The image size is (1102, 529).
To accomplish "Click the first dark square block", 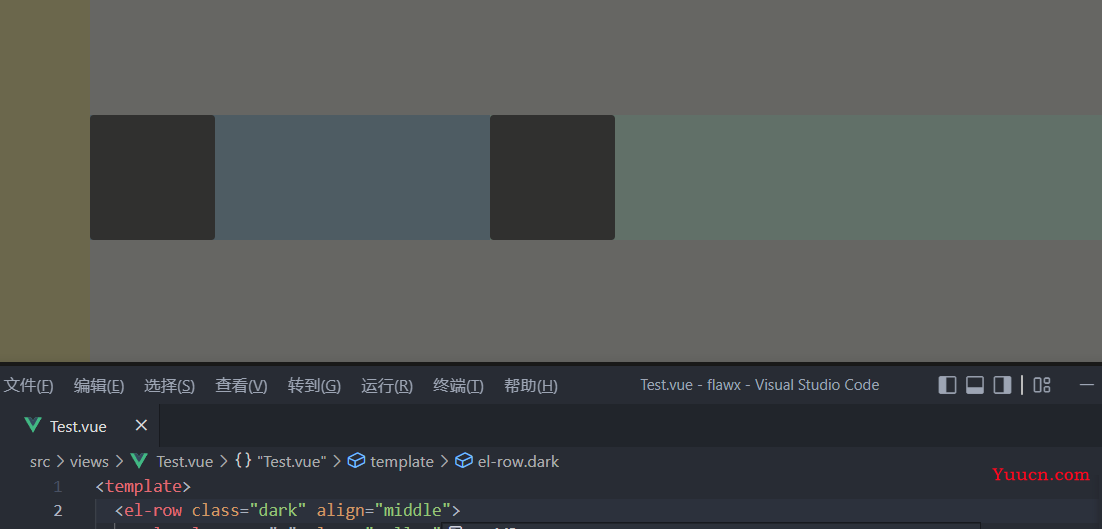I will coord(153,178).
